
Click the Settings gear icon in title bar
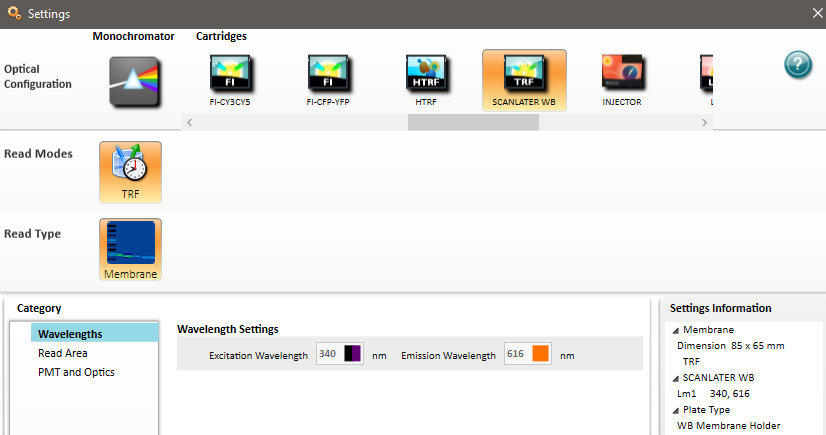[14, 13]
